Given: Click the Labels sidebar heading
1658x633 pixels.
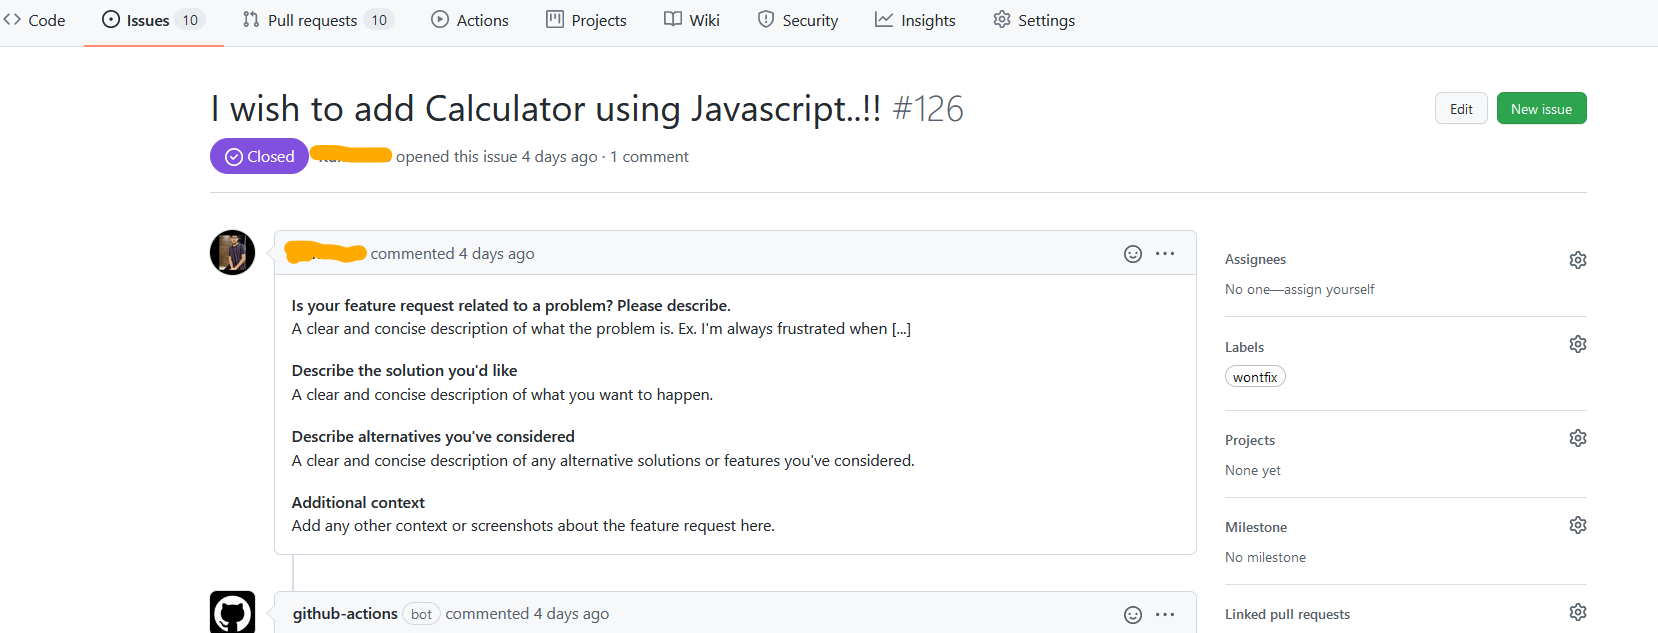Looking at the screenshot, I should [x=1244, y=348].
